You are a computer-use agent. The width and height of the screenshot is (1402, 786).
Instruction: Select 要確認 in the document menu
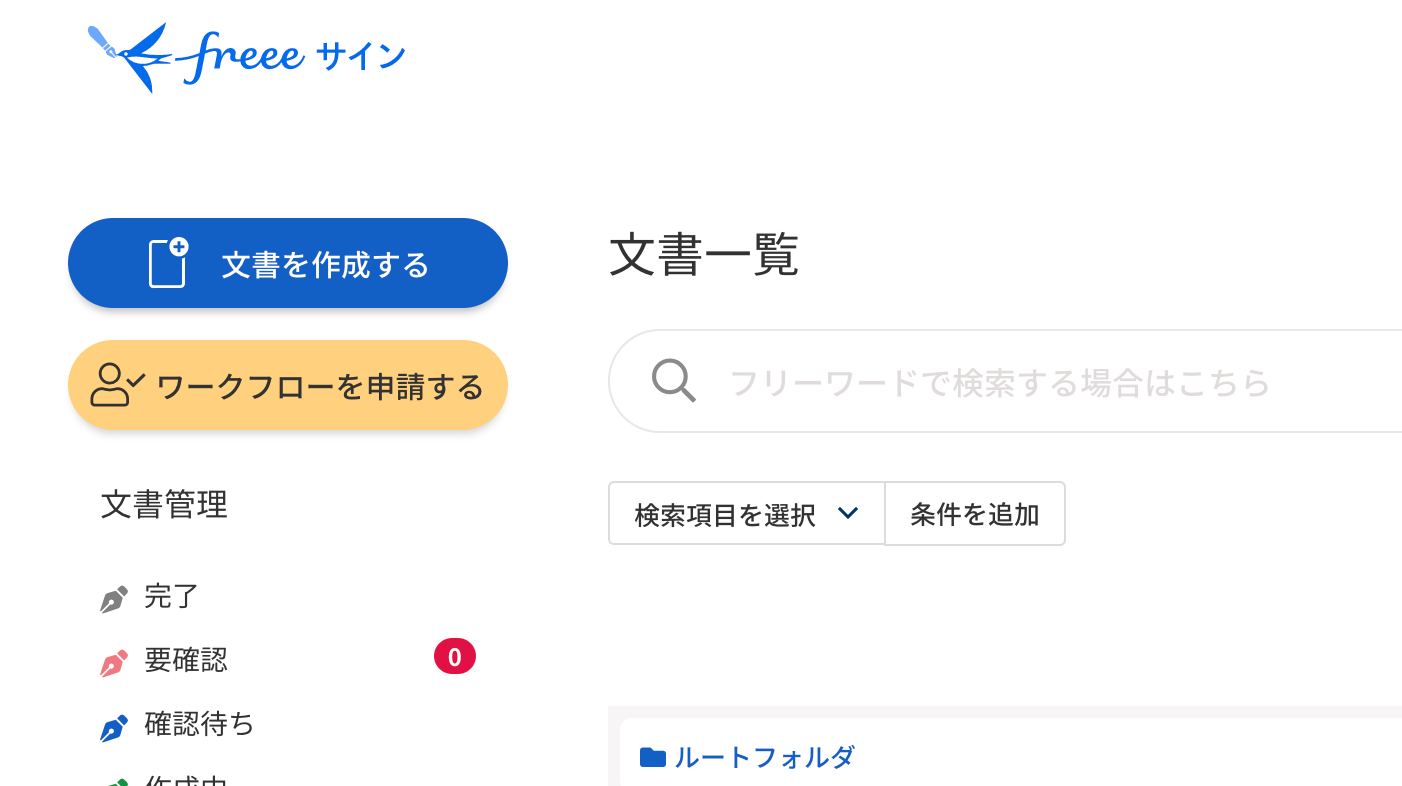pos(186,660)
